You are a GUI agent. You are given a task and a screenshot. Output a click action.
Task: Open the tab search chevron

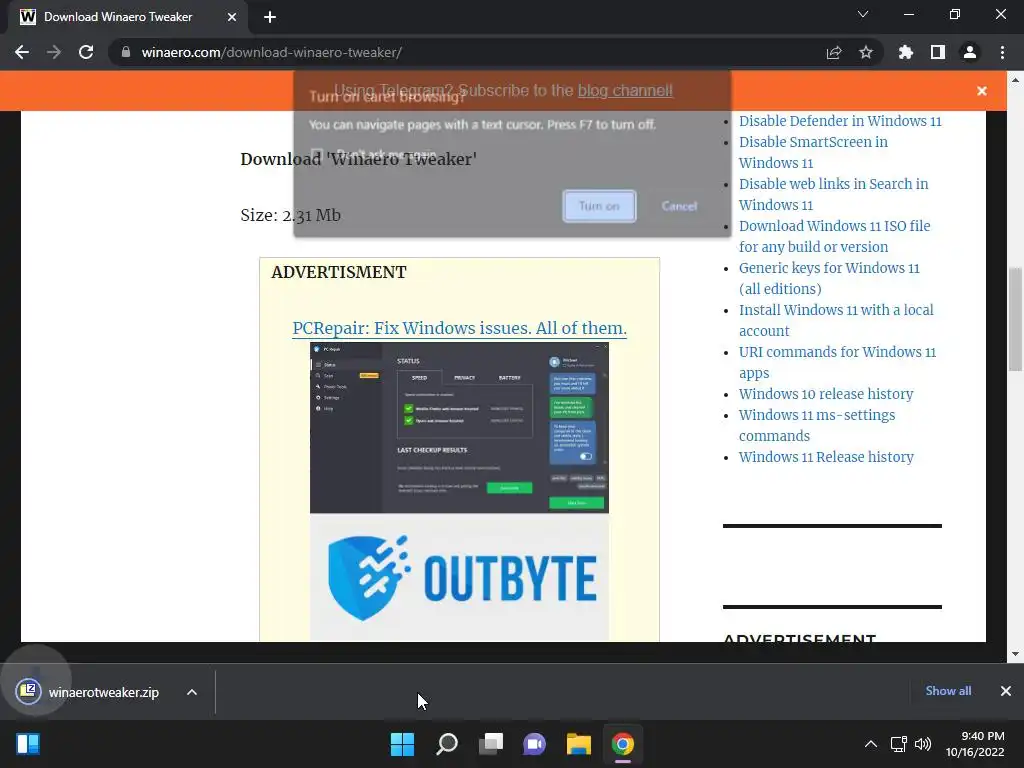pos(863,14)
